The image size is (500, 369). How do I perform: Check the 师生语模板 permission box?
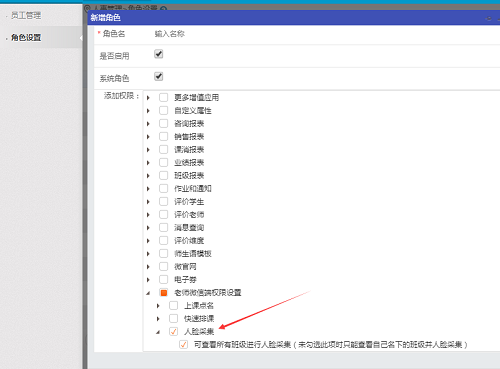pyautogui.click(x=163, y=253)
